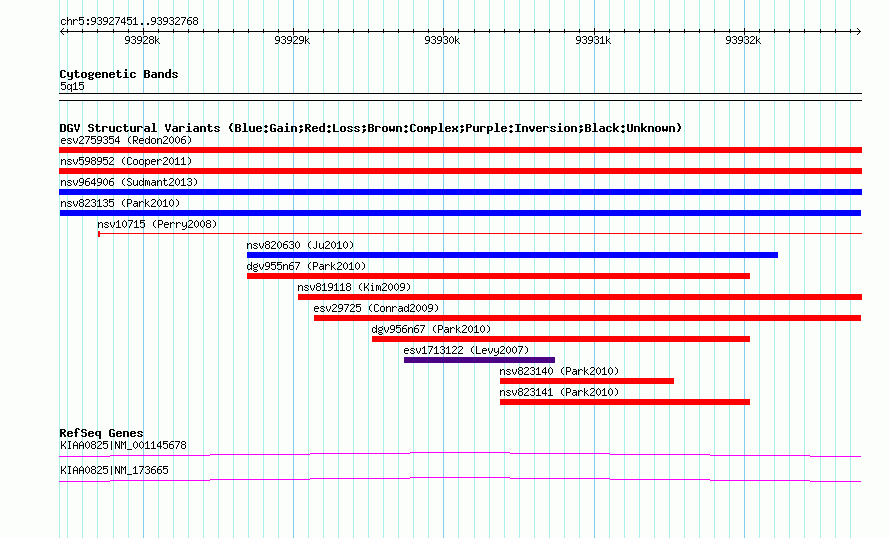The image size is (890, 538).
Task: Select the nsv598952 (Cooper2011) red bar
Action: [460, 171]
